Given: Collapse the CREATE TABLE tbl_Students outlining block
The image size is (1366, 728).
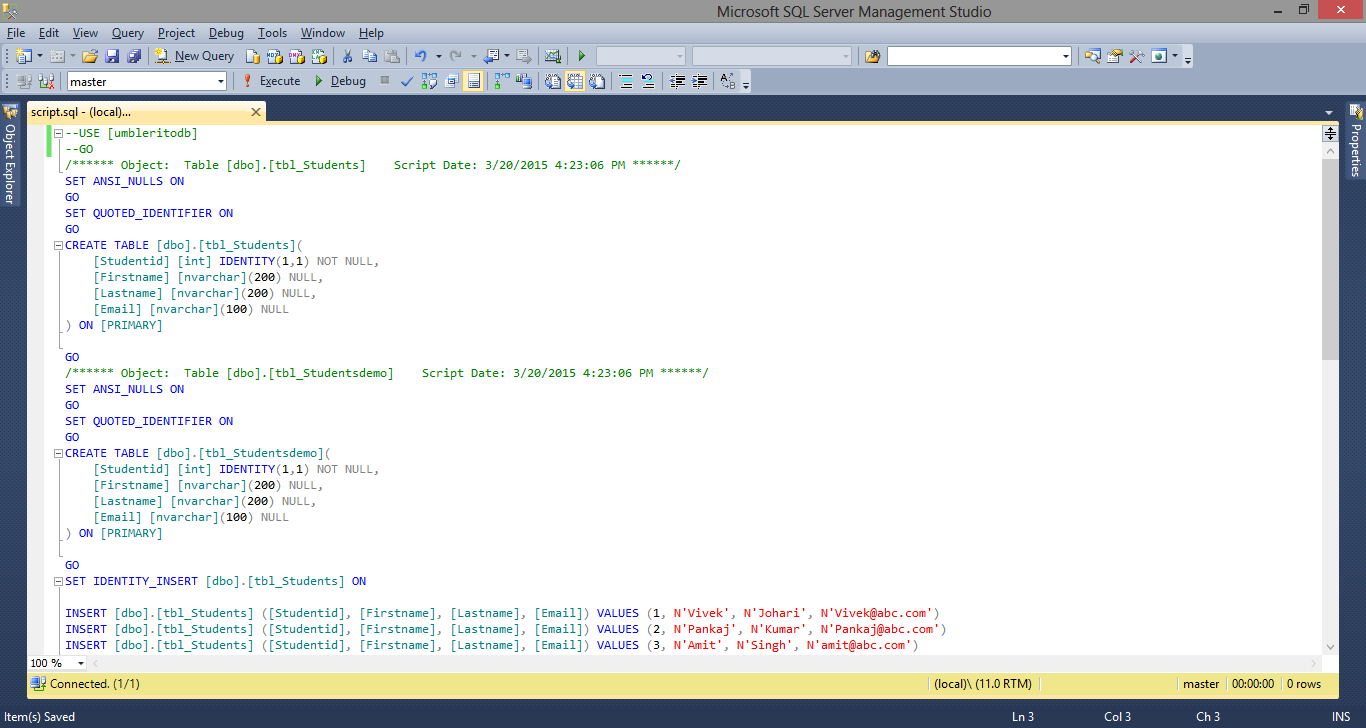Looking at the screenshot, I should (x=59, y=245).
